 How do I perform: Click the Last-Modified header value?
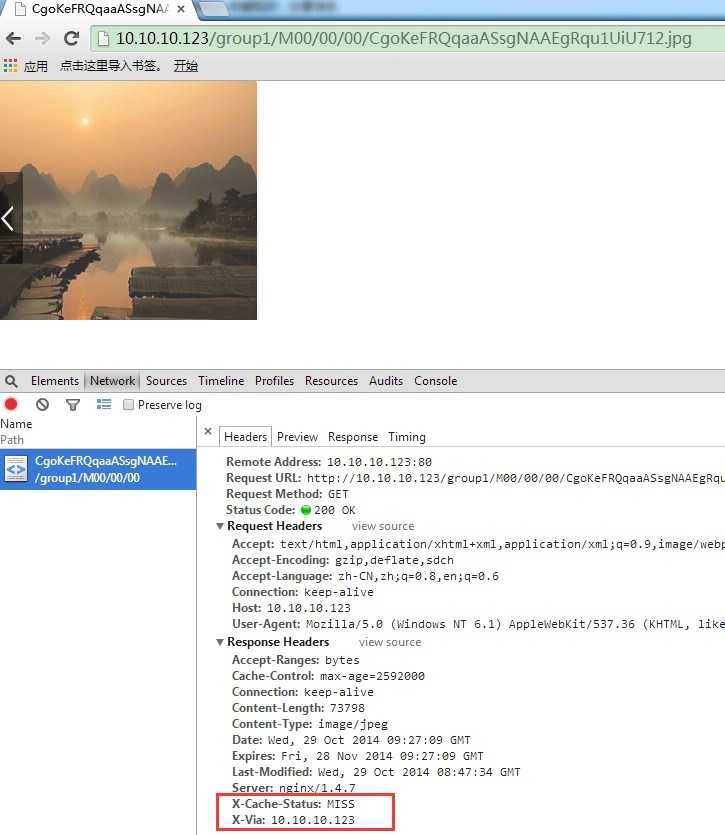tap(419, 772)
